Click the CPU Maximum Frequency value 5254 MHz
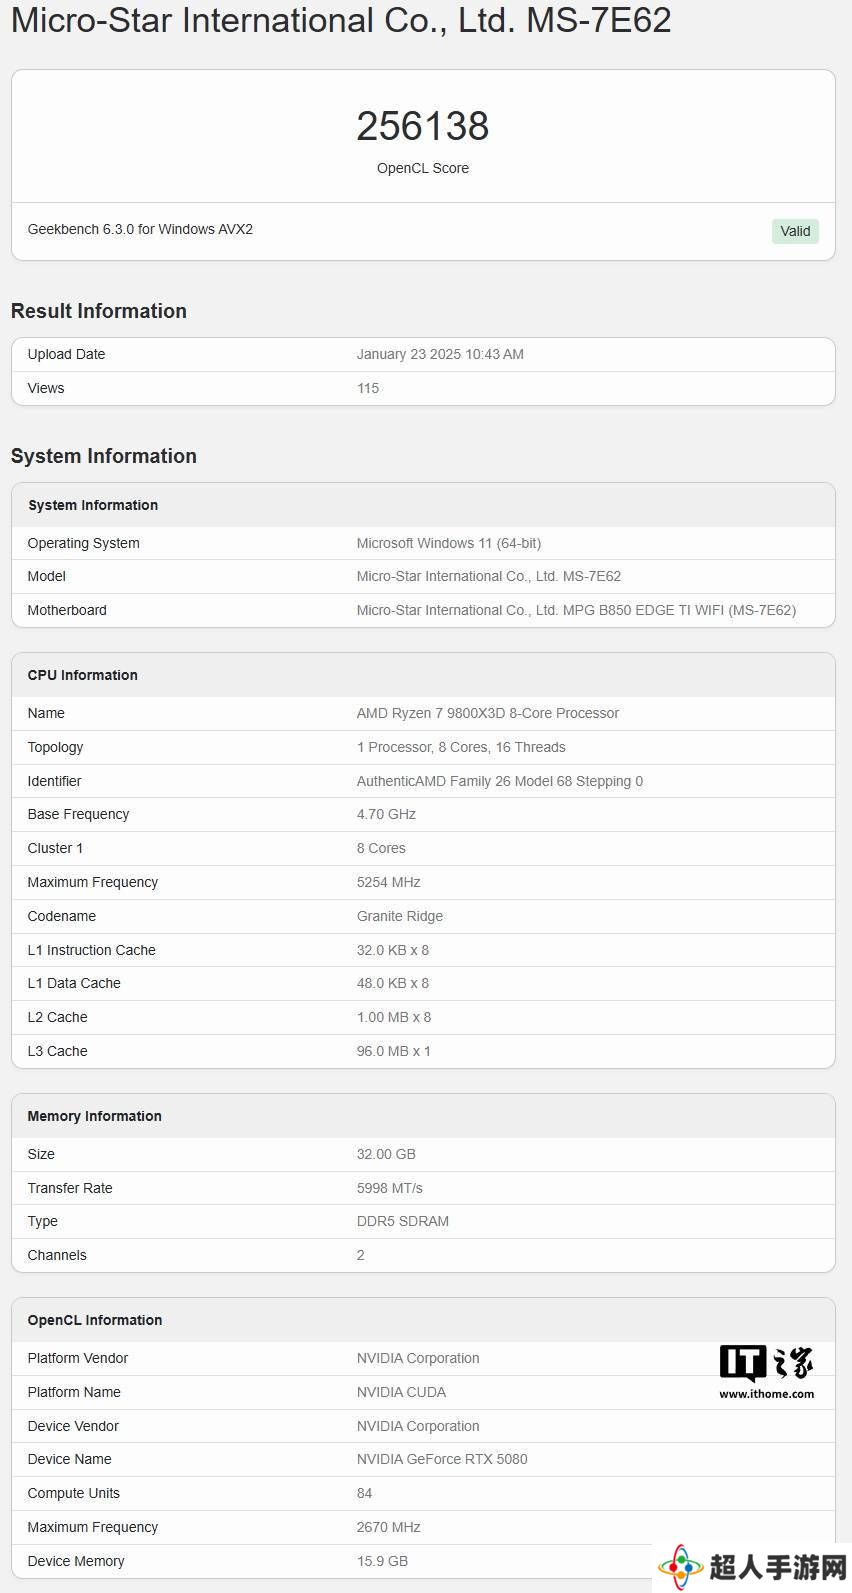Screen dimensions: 852x1593 pos(389,882)
